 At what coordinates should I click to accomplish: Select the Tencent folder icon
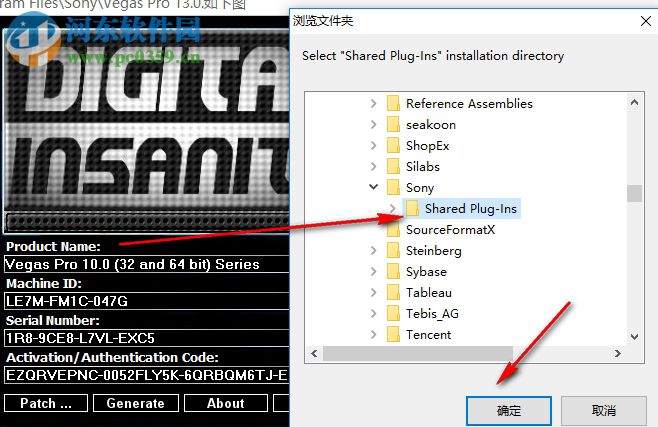click(393, 334)
